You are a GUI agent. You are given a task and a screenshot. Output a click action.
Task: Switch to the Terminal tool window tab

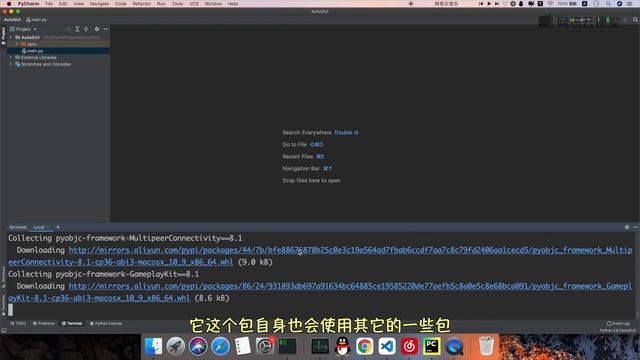point(72,323)
